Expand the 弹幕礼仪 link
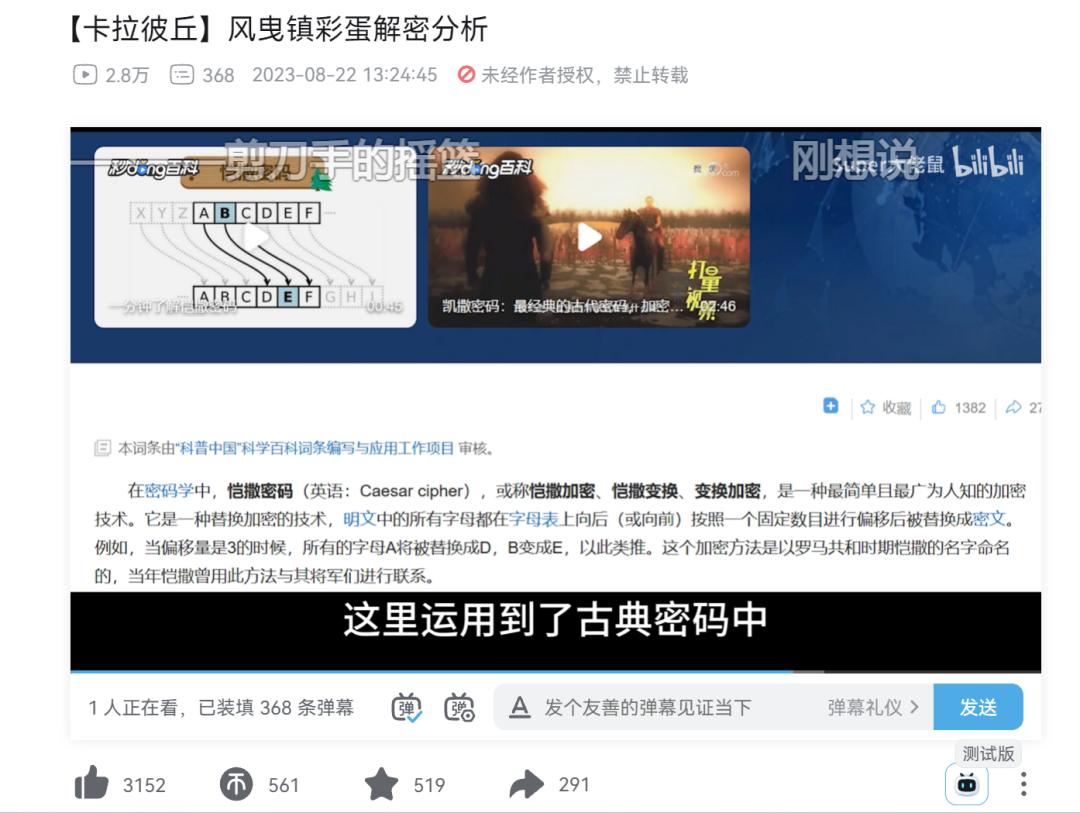Image resolution: width=1080 pixels, height=813 pixels. [x=872, y=708]
